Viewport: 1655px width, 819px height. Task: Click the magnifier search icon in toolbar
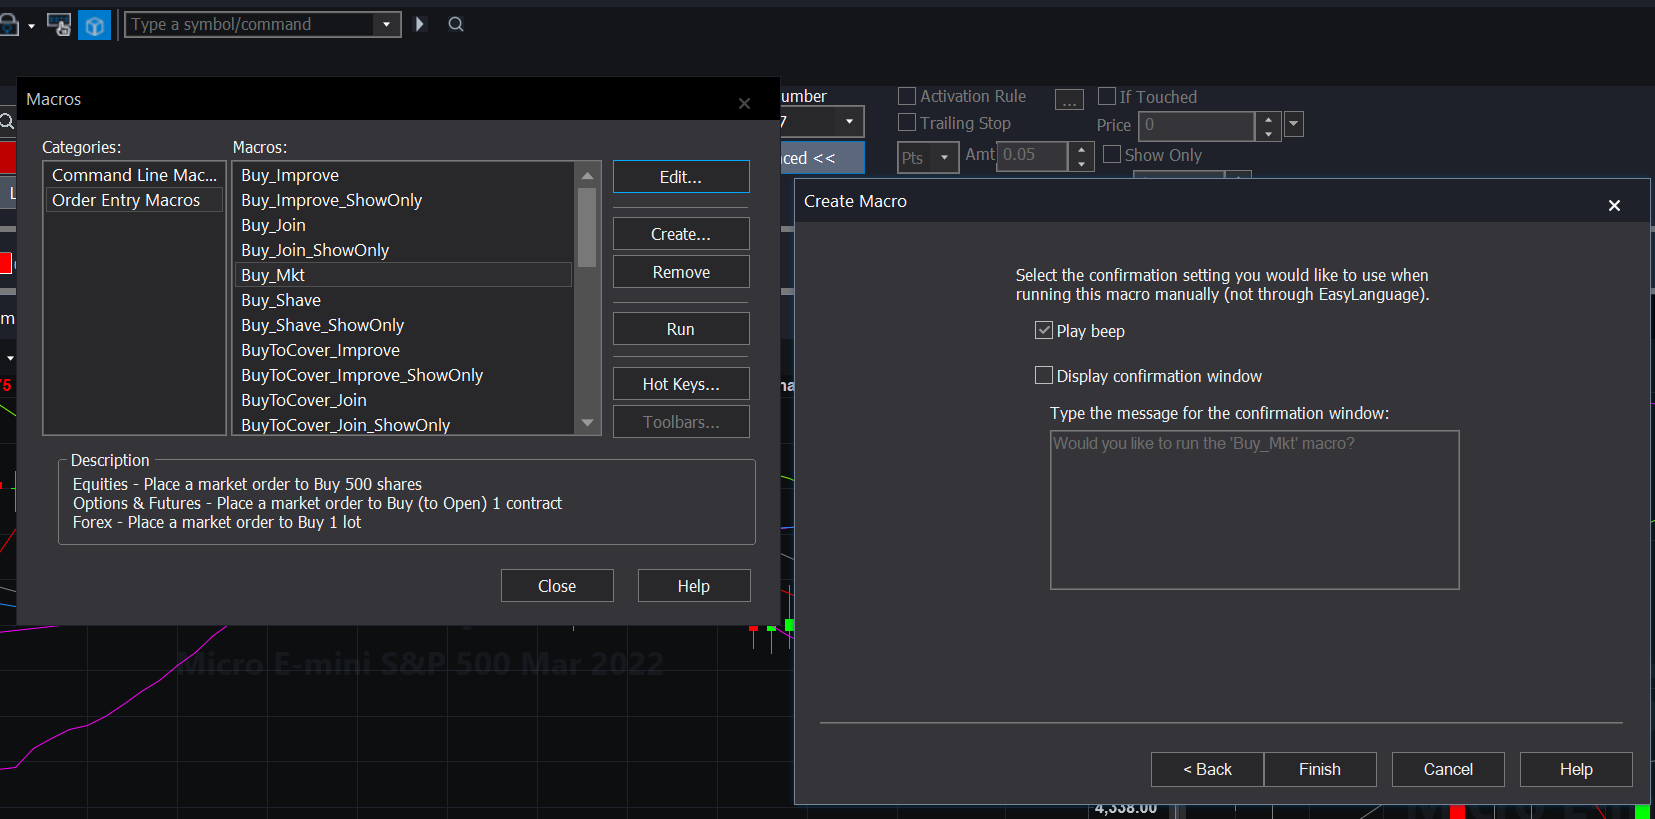coord(456,24)
